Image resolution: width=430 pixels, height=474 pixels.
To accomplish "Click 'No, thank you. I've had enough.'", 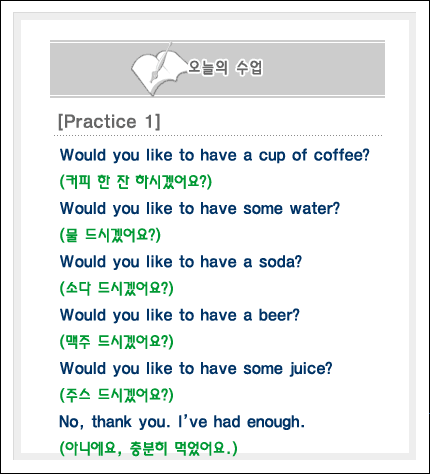I will [182, 422].
